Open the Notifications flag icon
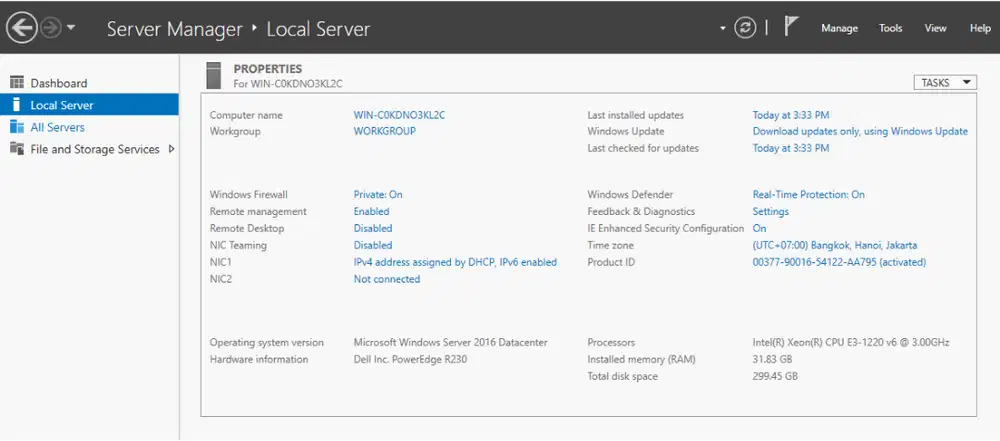This screenshot has width=1000, height=441. [791, 27]
